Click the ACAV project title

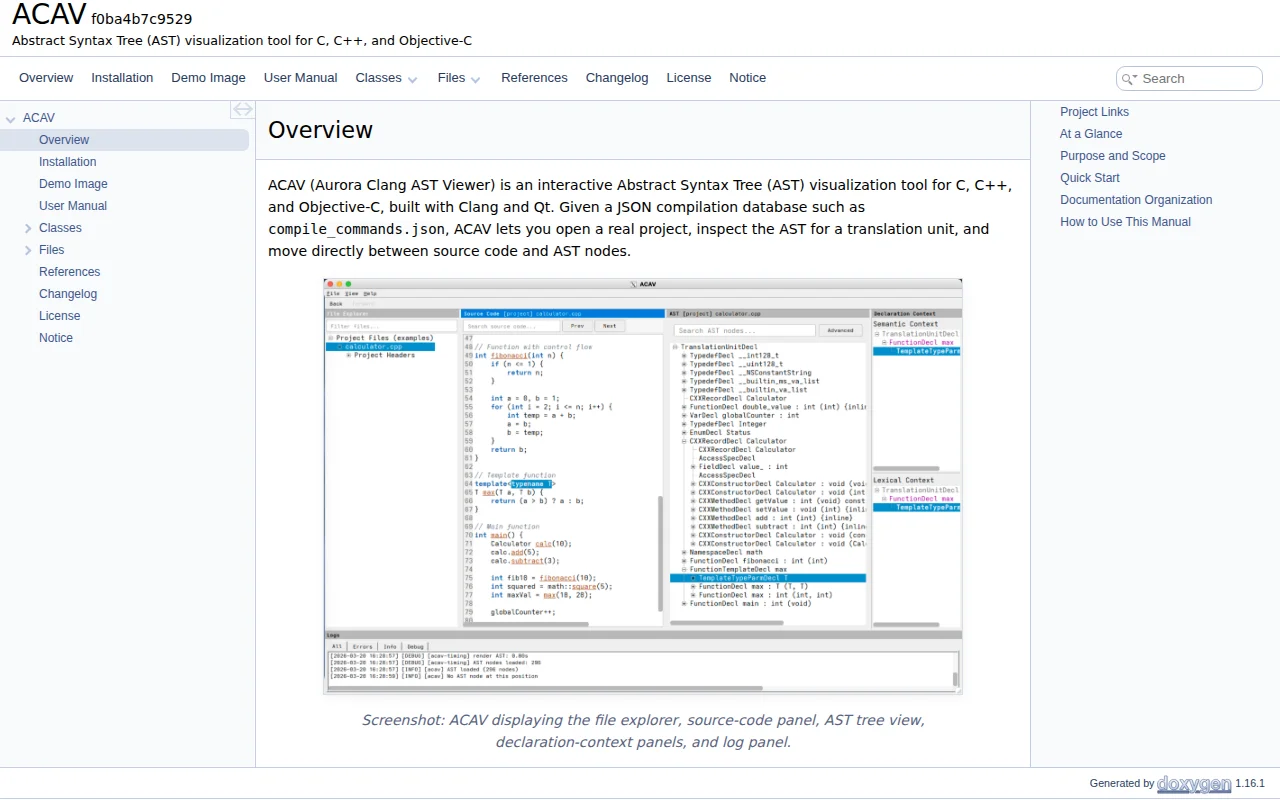coord(49,15)
